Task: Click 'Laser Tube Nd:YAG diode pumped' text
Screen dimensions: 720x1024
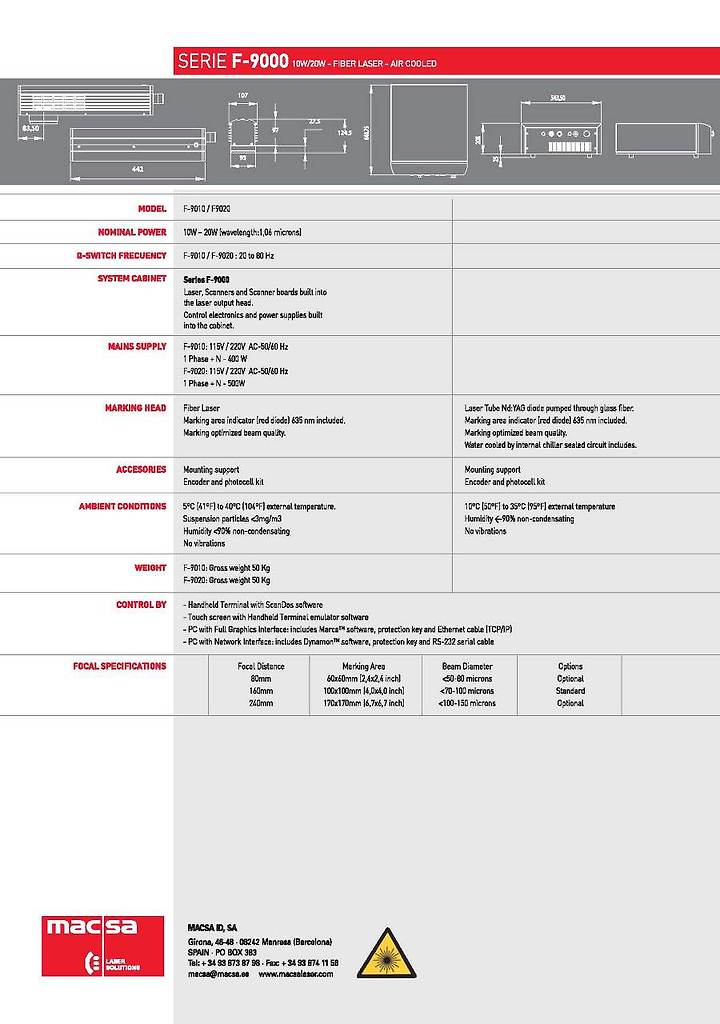Action: pyautogui.click(x=549, y=408)
